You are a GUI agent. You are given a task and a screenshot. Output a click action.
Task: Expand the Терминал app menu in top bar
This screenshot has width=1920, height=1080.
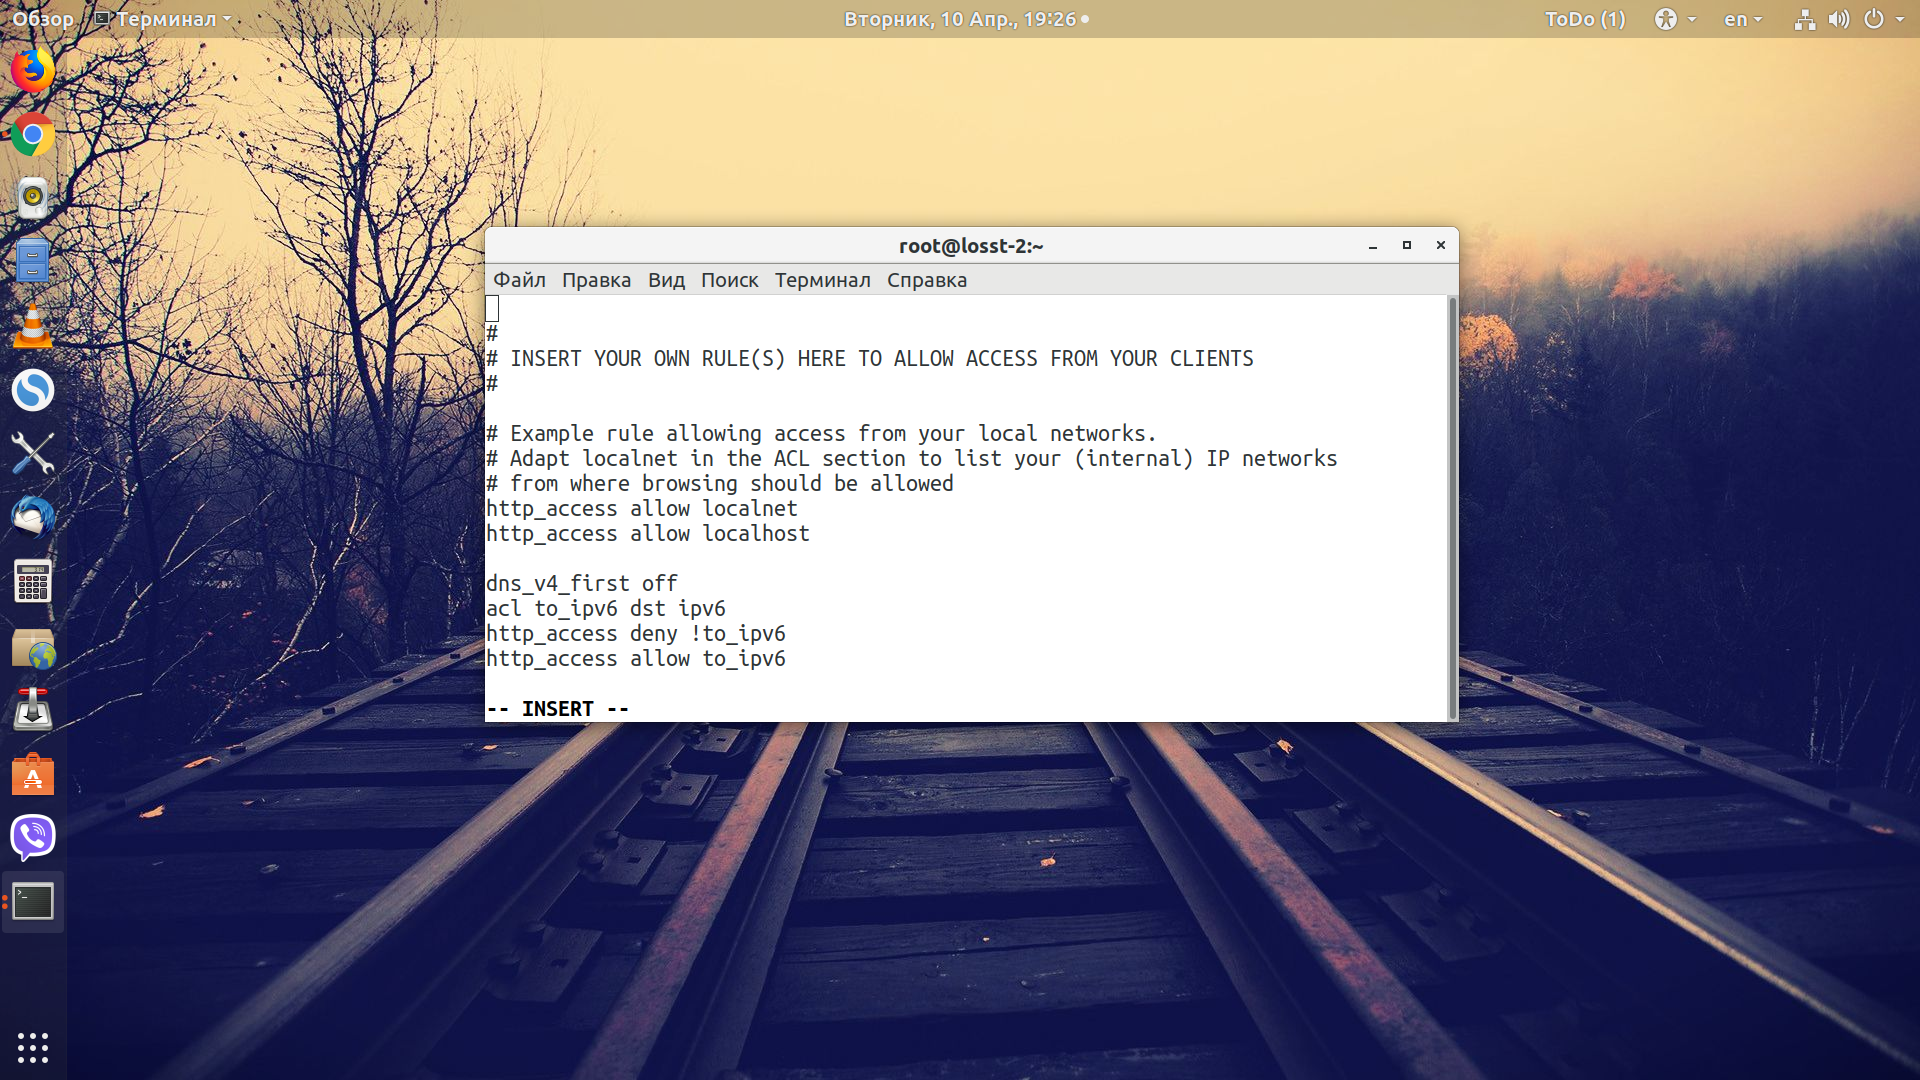coord(163,19)
